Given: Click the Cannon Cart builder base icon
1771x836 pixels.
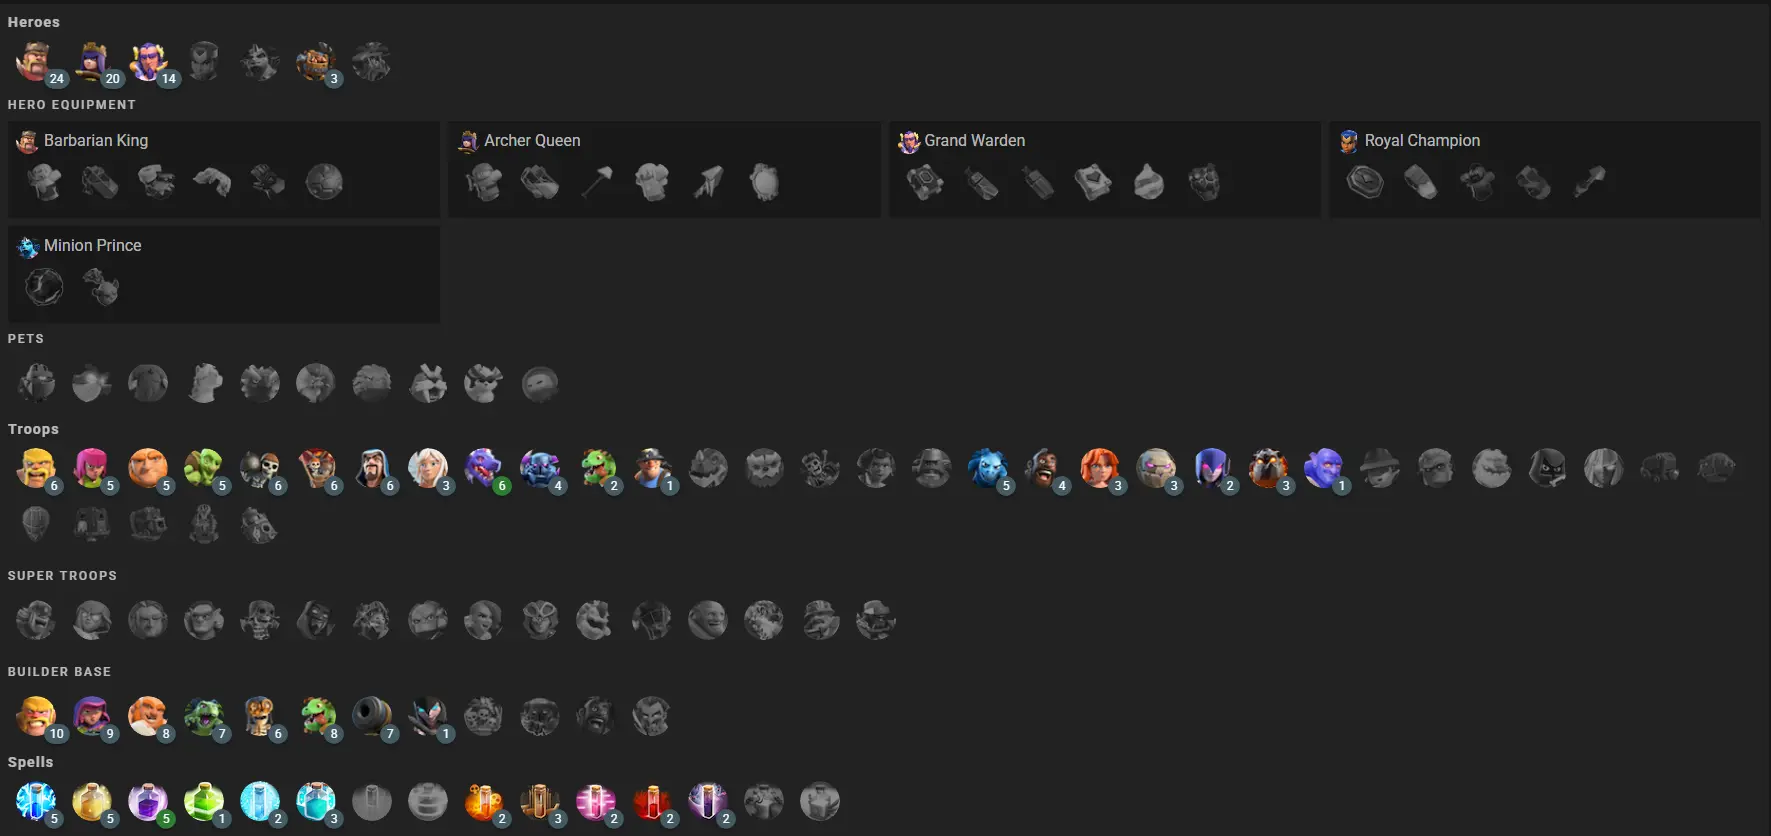Looking at the screenshot, I should [372, 716].
